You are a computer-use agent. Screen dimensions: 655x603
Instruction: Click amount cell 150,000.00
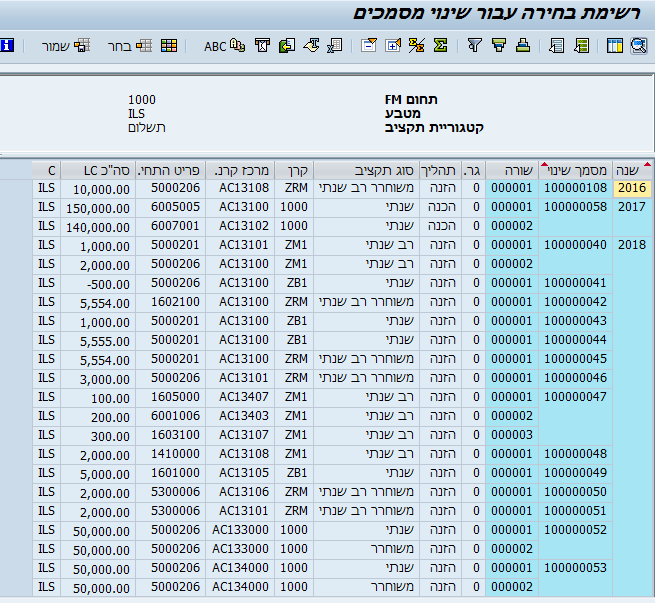[98, 208]
